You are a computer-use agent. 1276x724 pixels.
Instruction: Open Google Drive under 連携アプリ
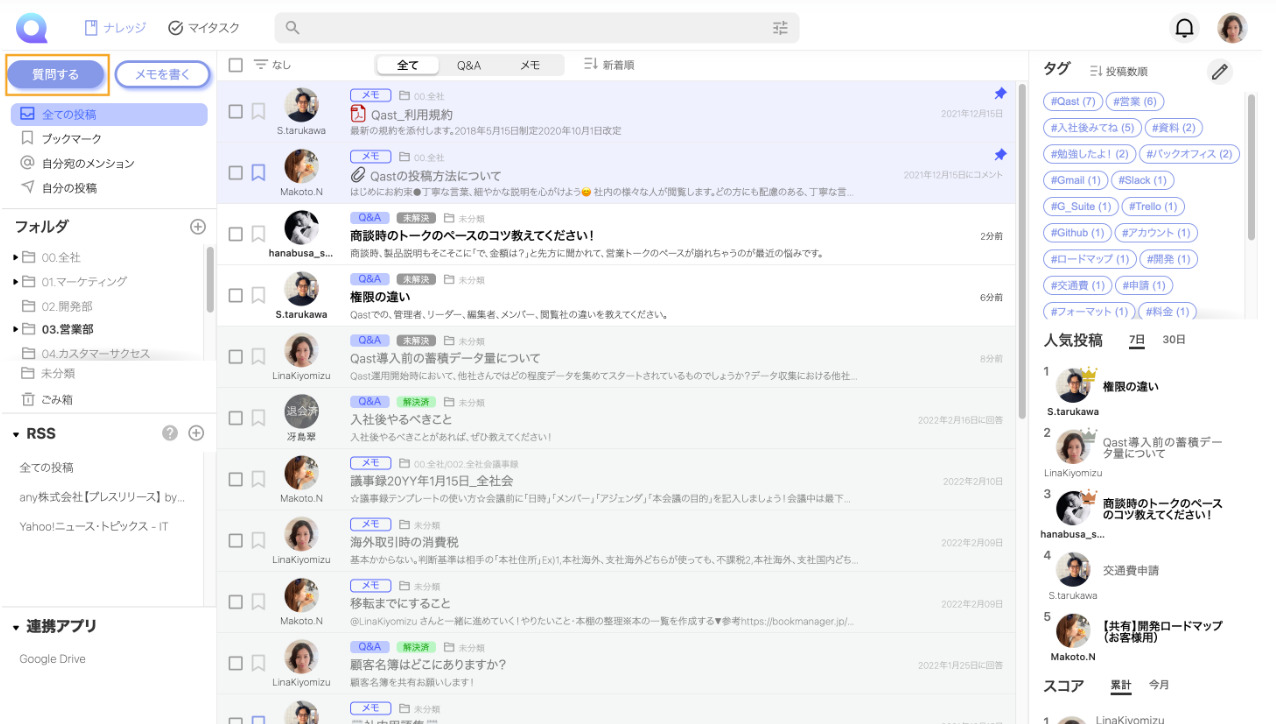tap(51, 659)
